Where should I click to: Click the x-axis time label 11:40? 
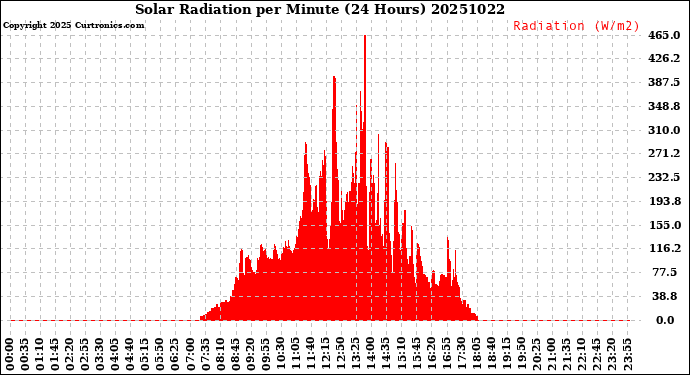tap(311, 355)
